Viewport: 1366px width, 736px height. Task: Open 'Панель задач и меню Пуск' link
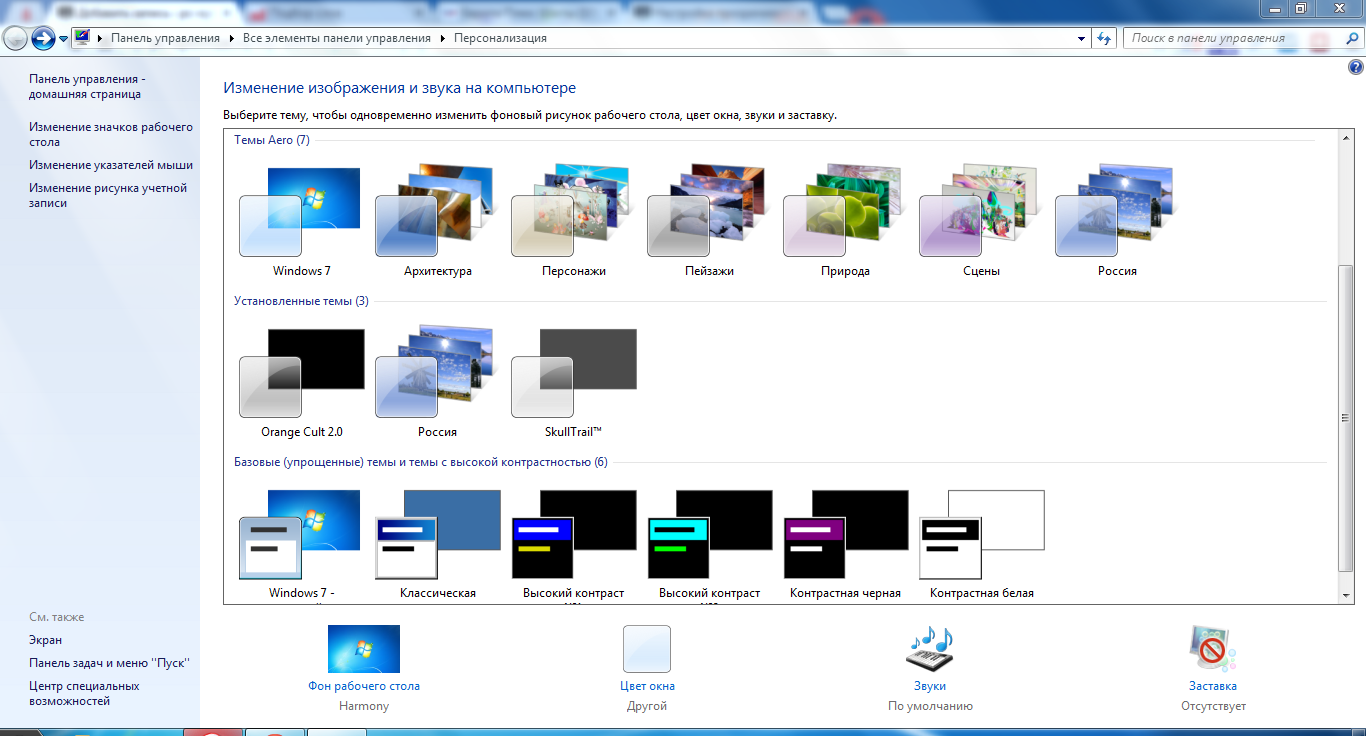pos(109,663)
